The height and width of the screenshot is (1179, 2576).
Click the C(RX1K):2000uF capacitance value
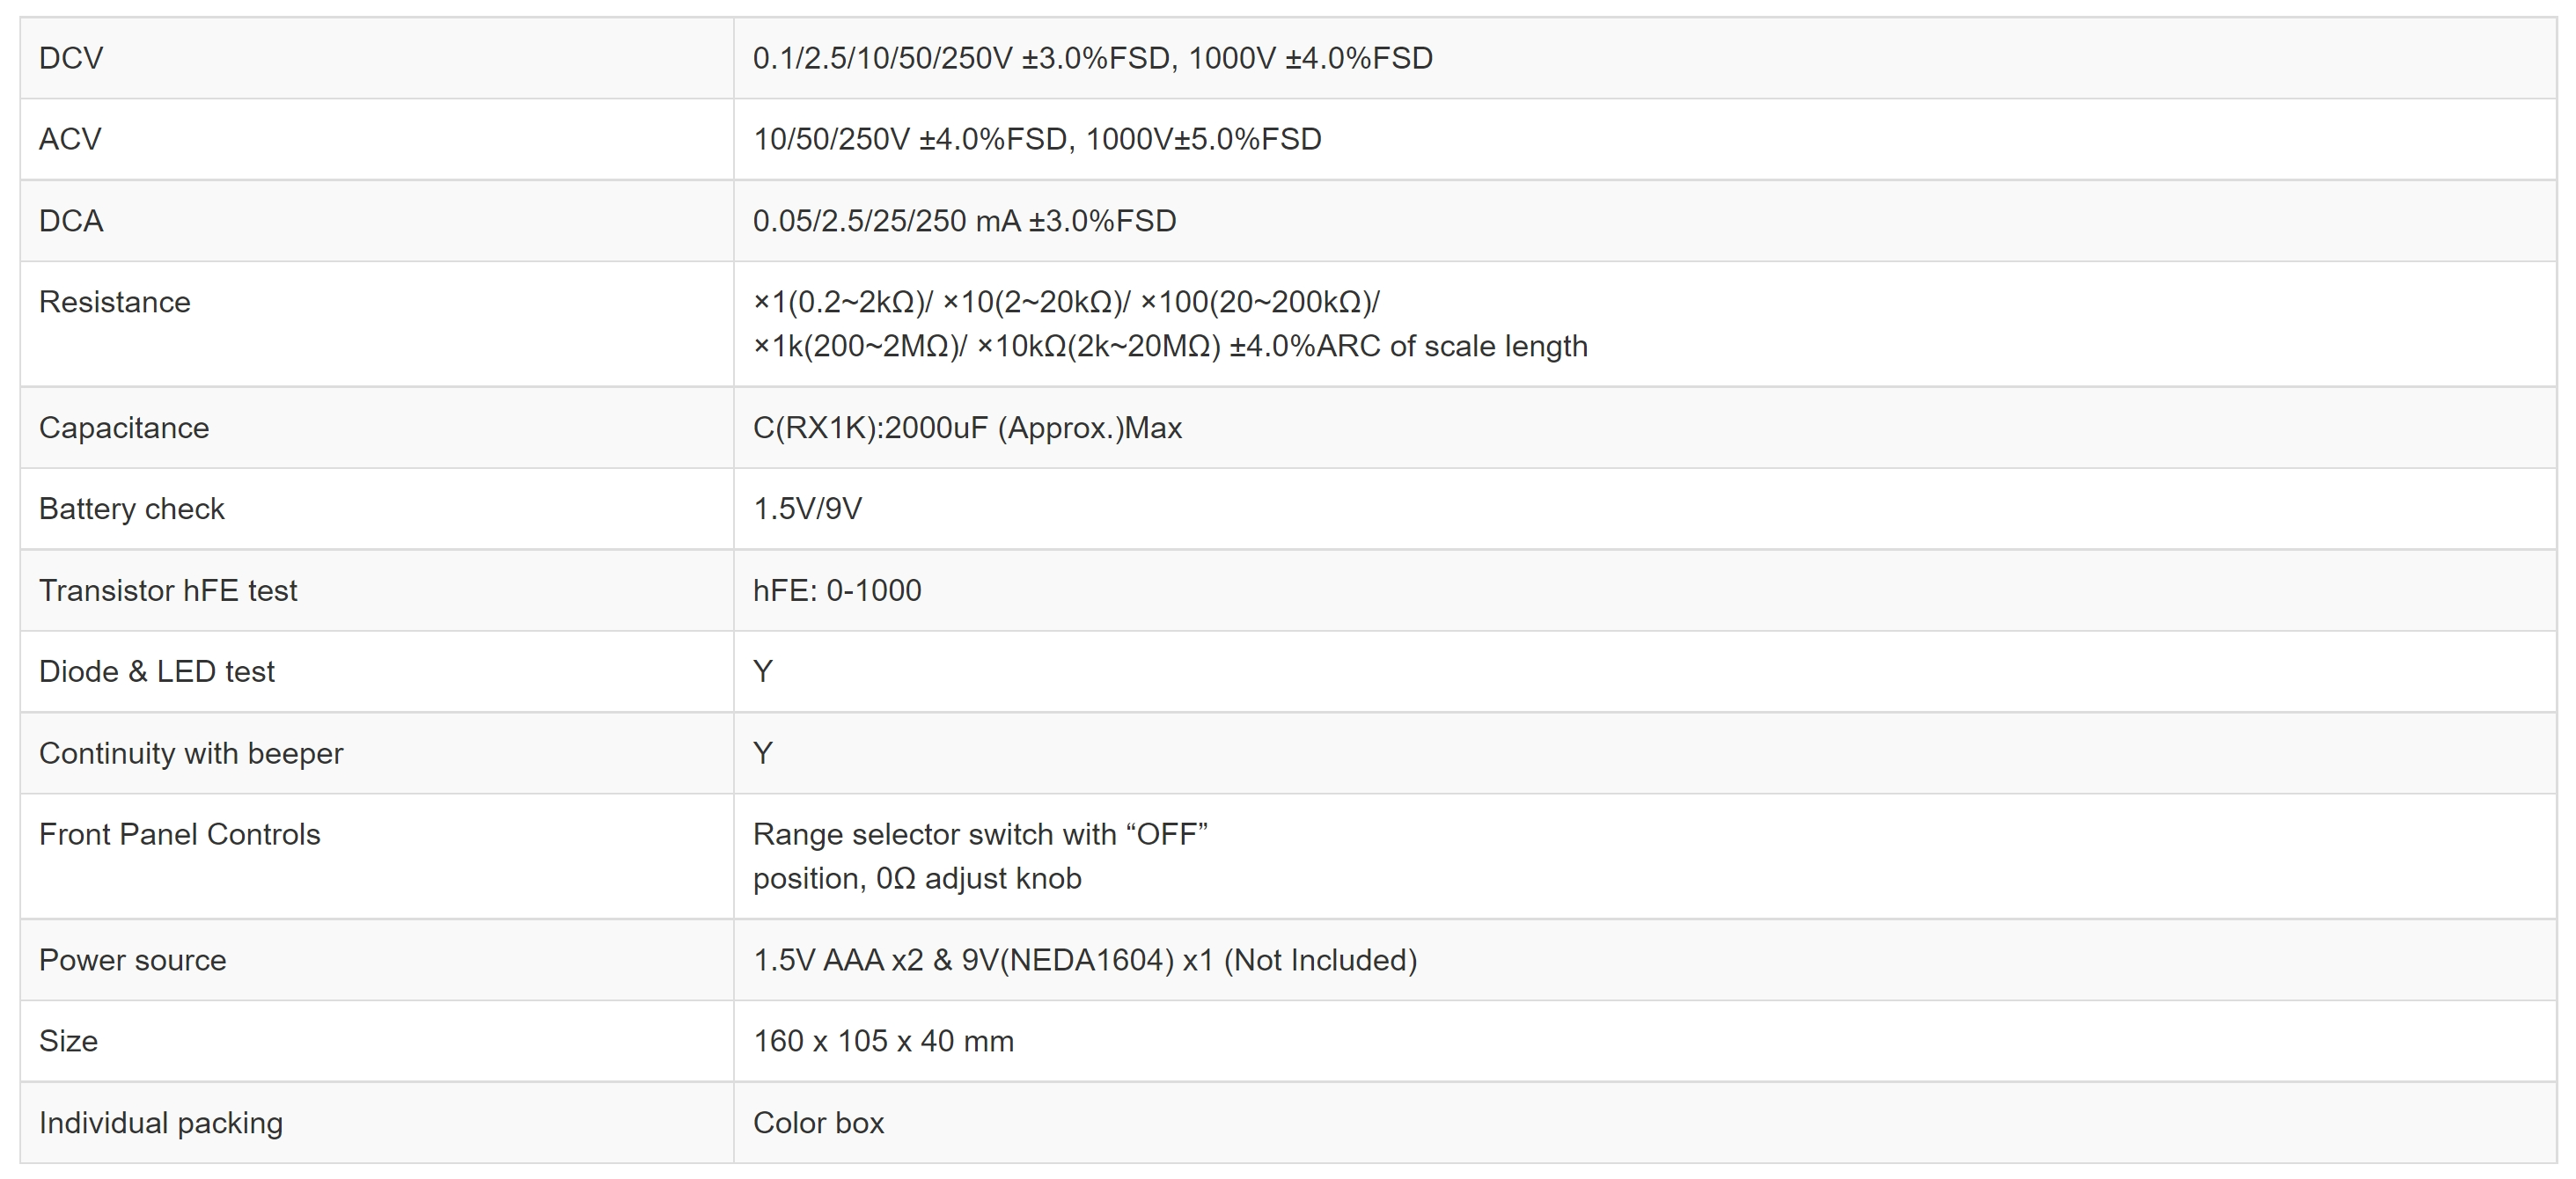click(x=967, y=428)
